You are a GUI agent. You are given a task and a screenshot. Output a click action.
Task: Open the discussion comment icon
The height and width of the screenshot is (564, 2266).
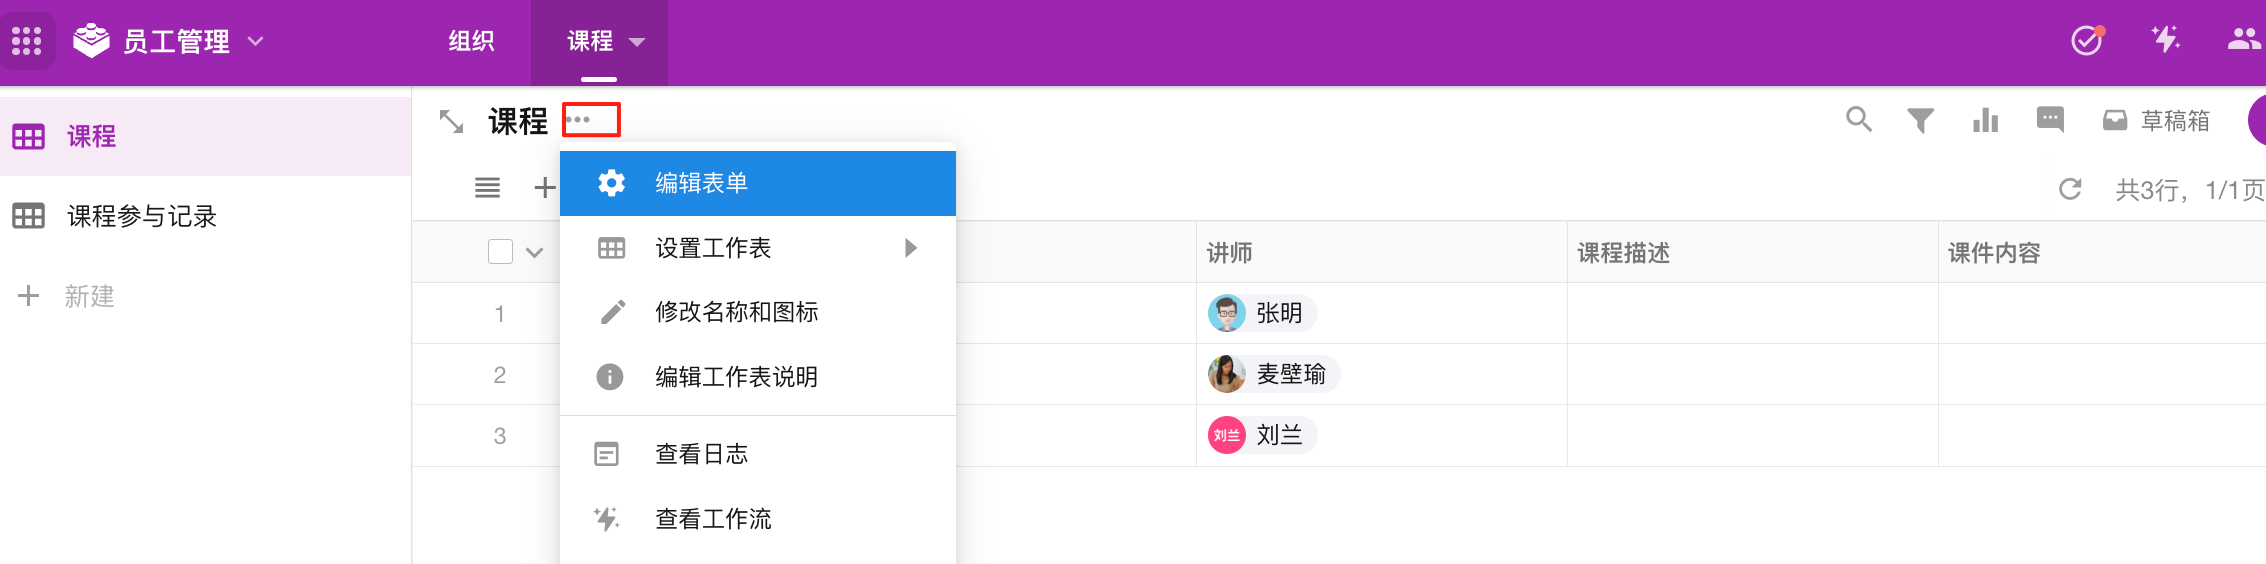tap(2050, 120)
